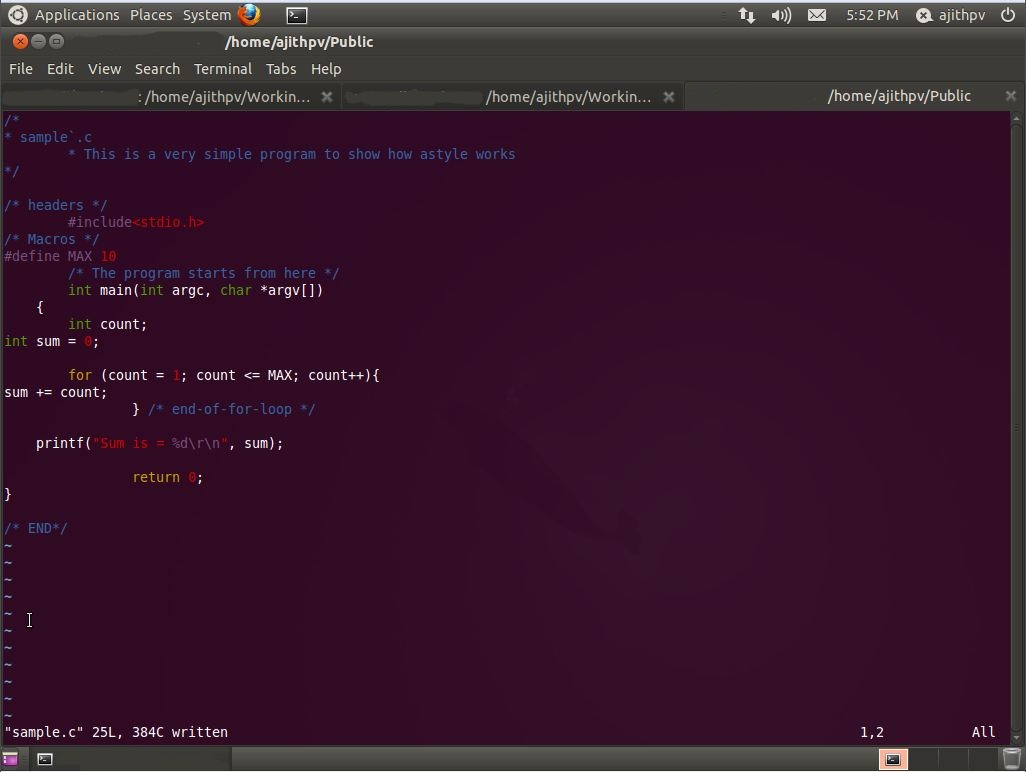1026x772 pixels.
Task: Click the power button in the top panel
Action: (1009, 14)
